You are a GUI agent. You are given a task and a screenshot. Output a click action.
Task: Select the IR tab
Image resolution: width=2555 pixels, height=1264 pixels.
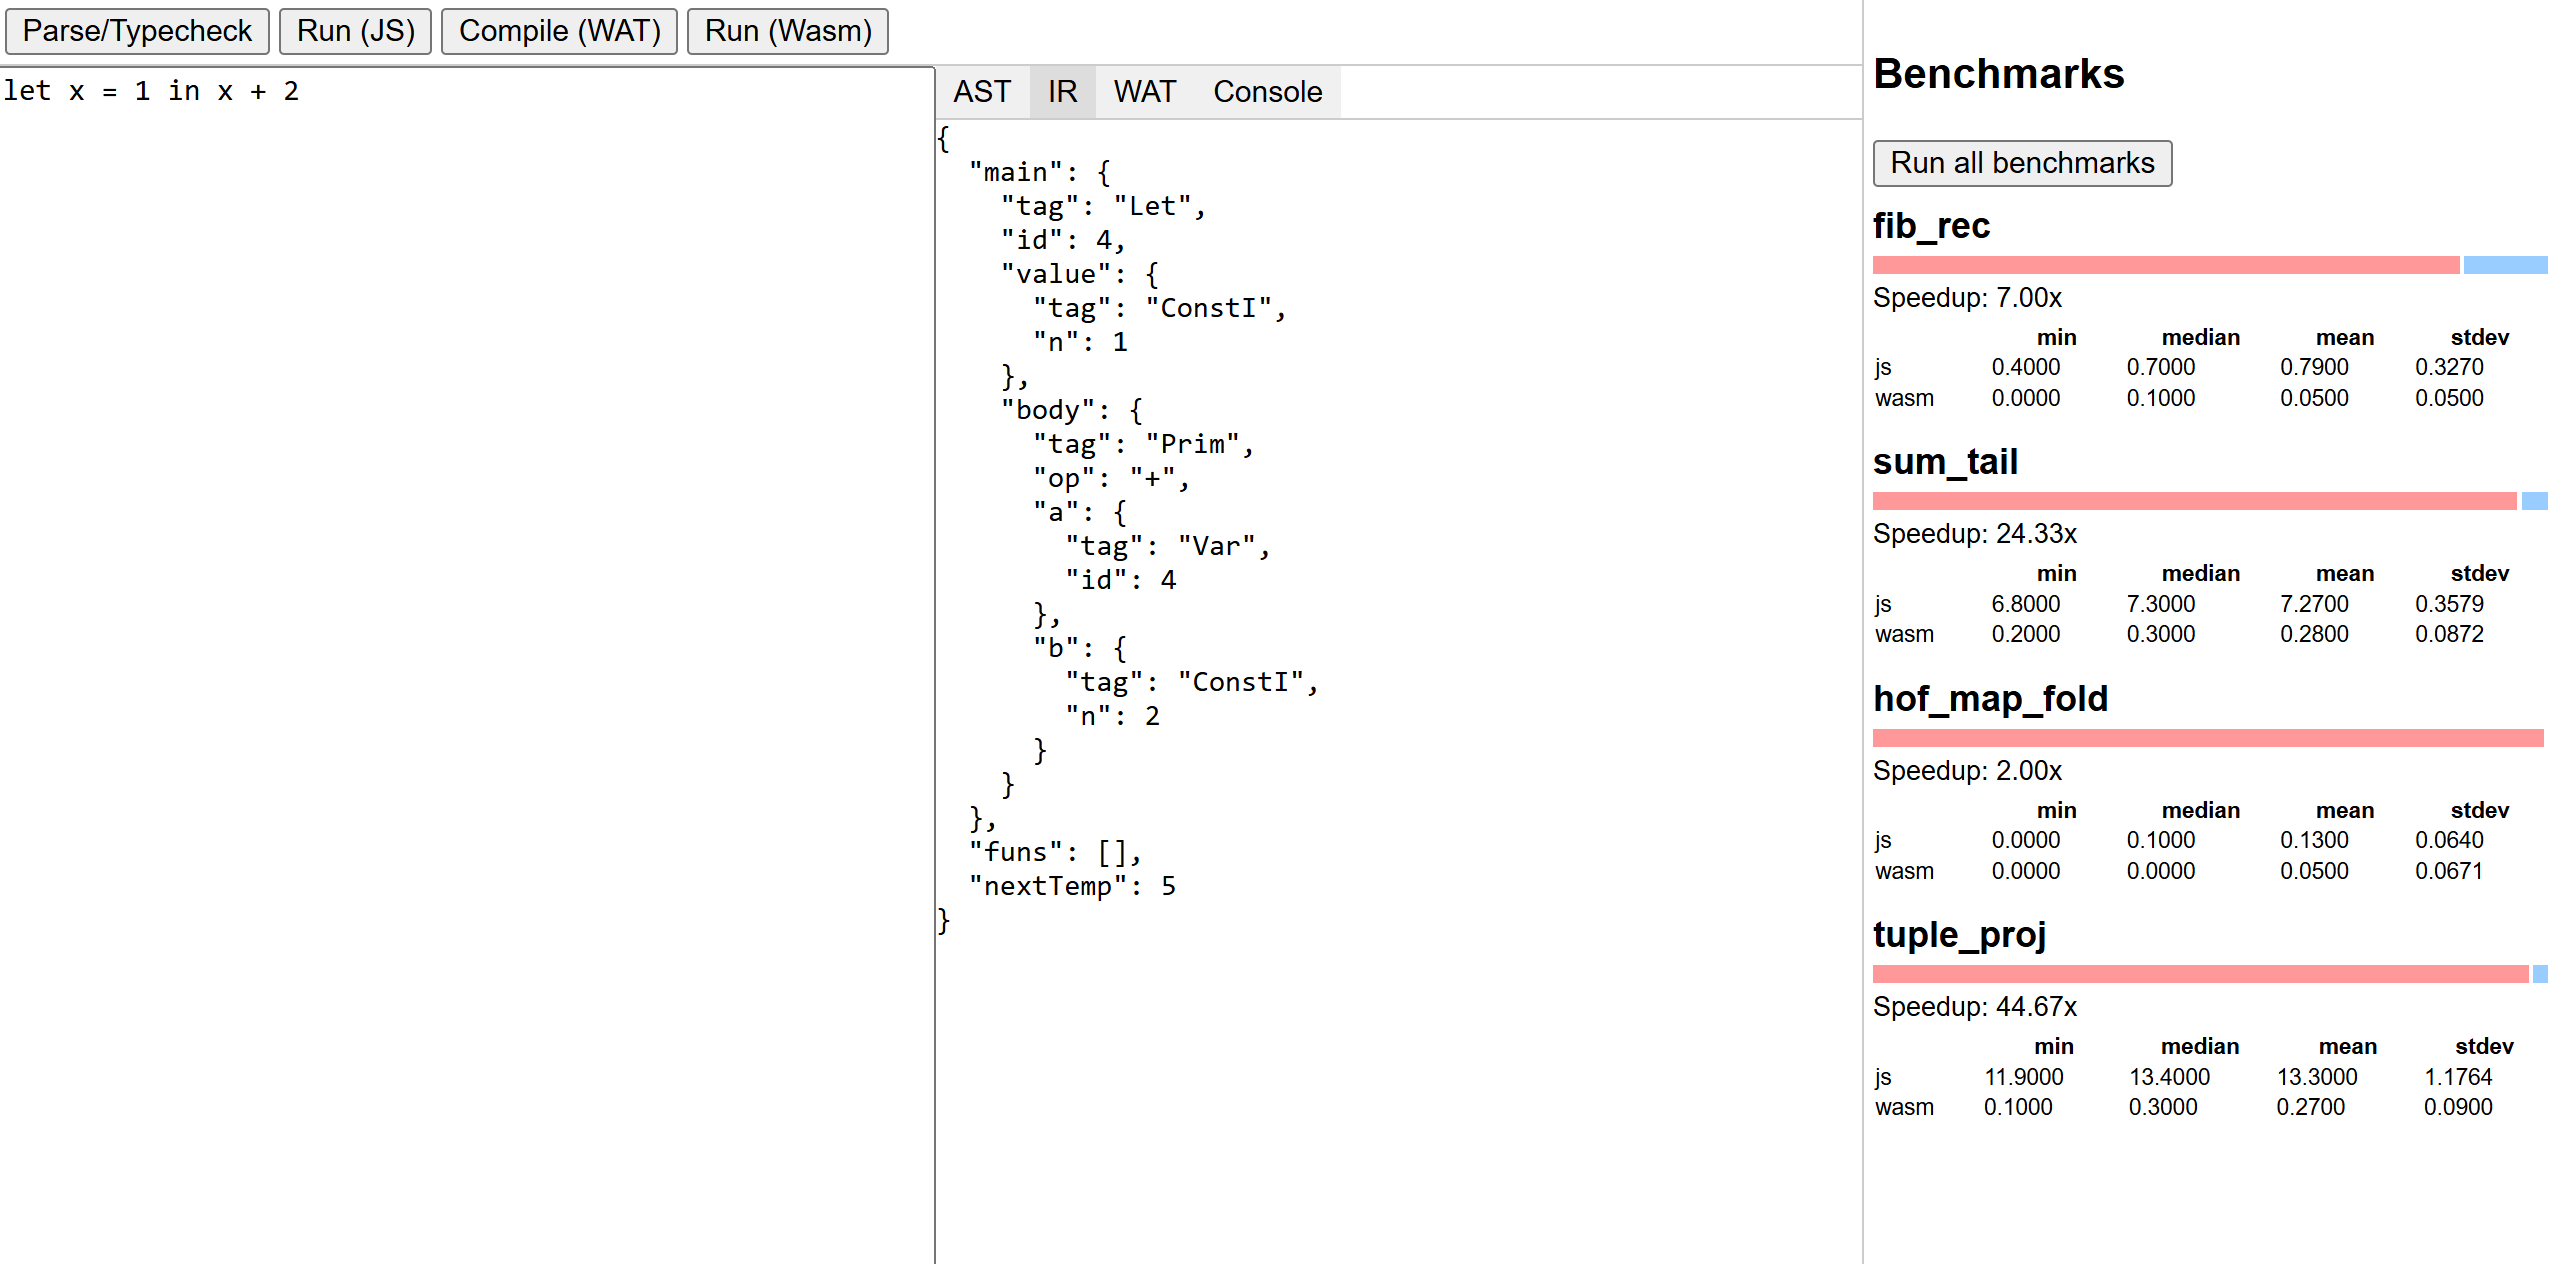[1062, 92]
